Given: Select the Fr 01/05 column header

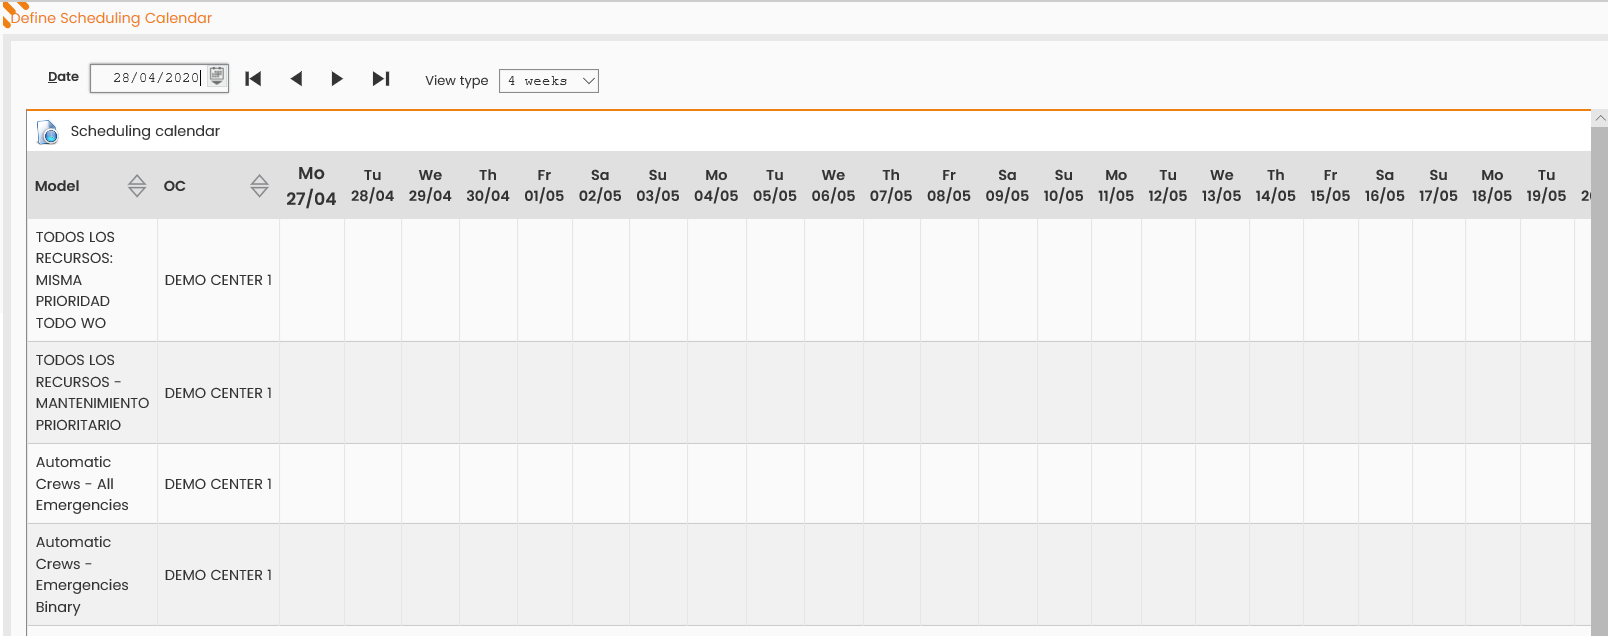Looking at the screenshot, I should (x=544, y=186).
